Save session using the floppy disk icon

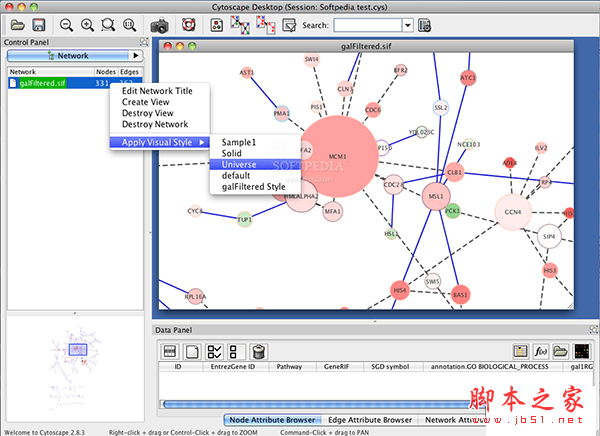coord(39,25)
